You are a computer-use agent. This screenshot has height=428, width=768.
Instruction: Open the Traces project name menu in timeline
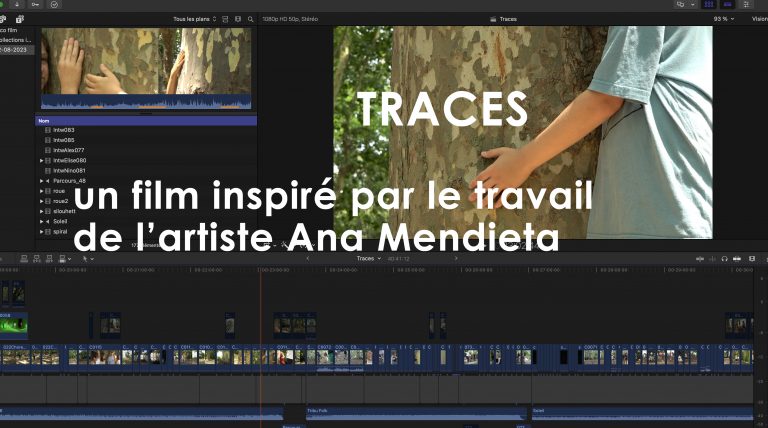(369, 258)
